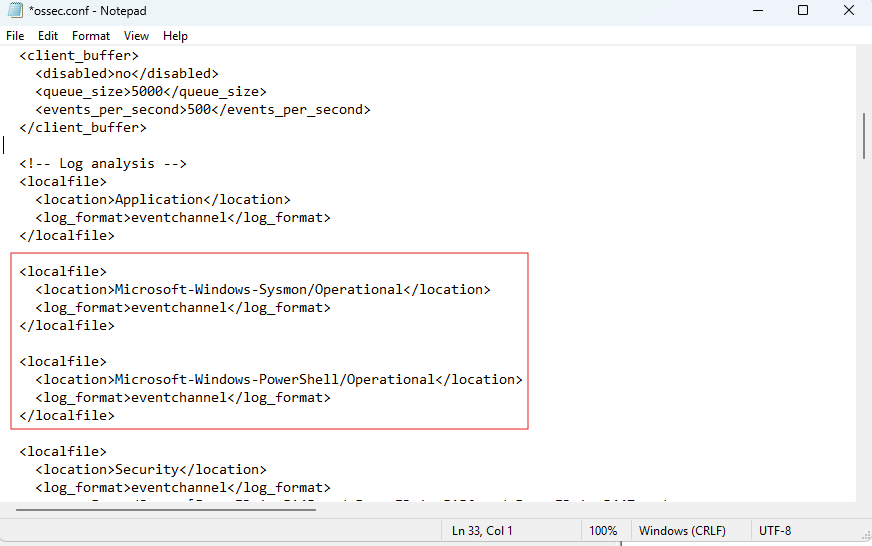
Task: Open the Edit menu
Action: click(48, 36)
